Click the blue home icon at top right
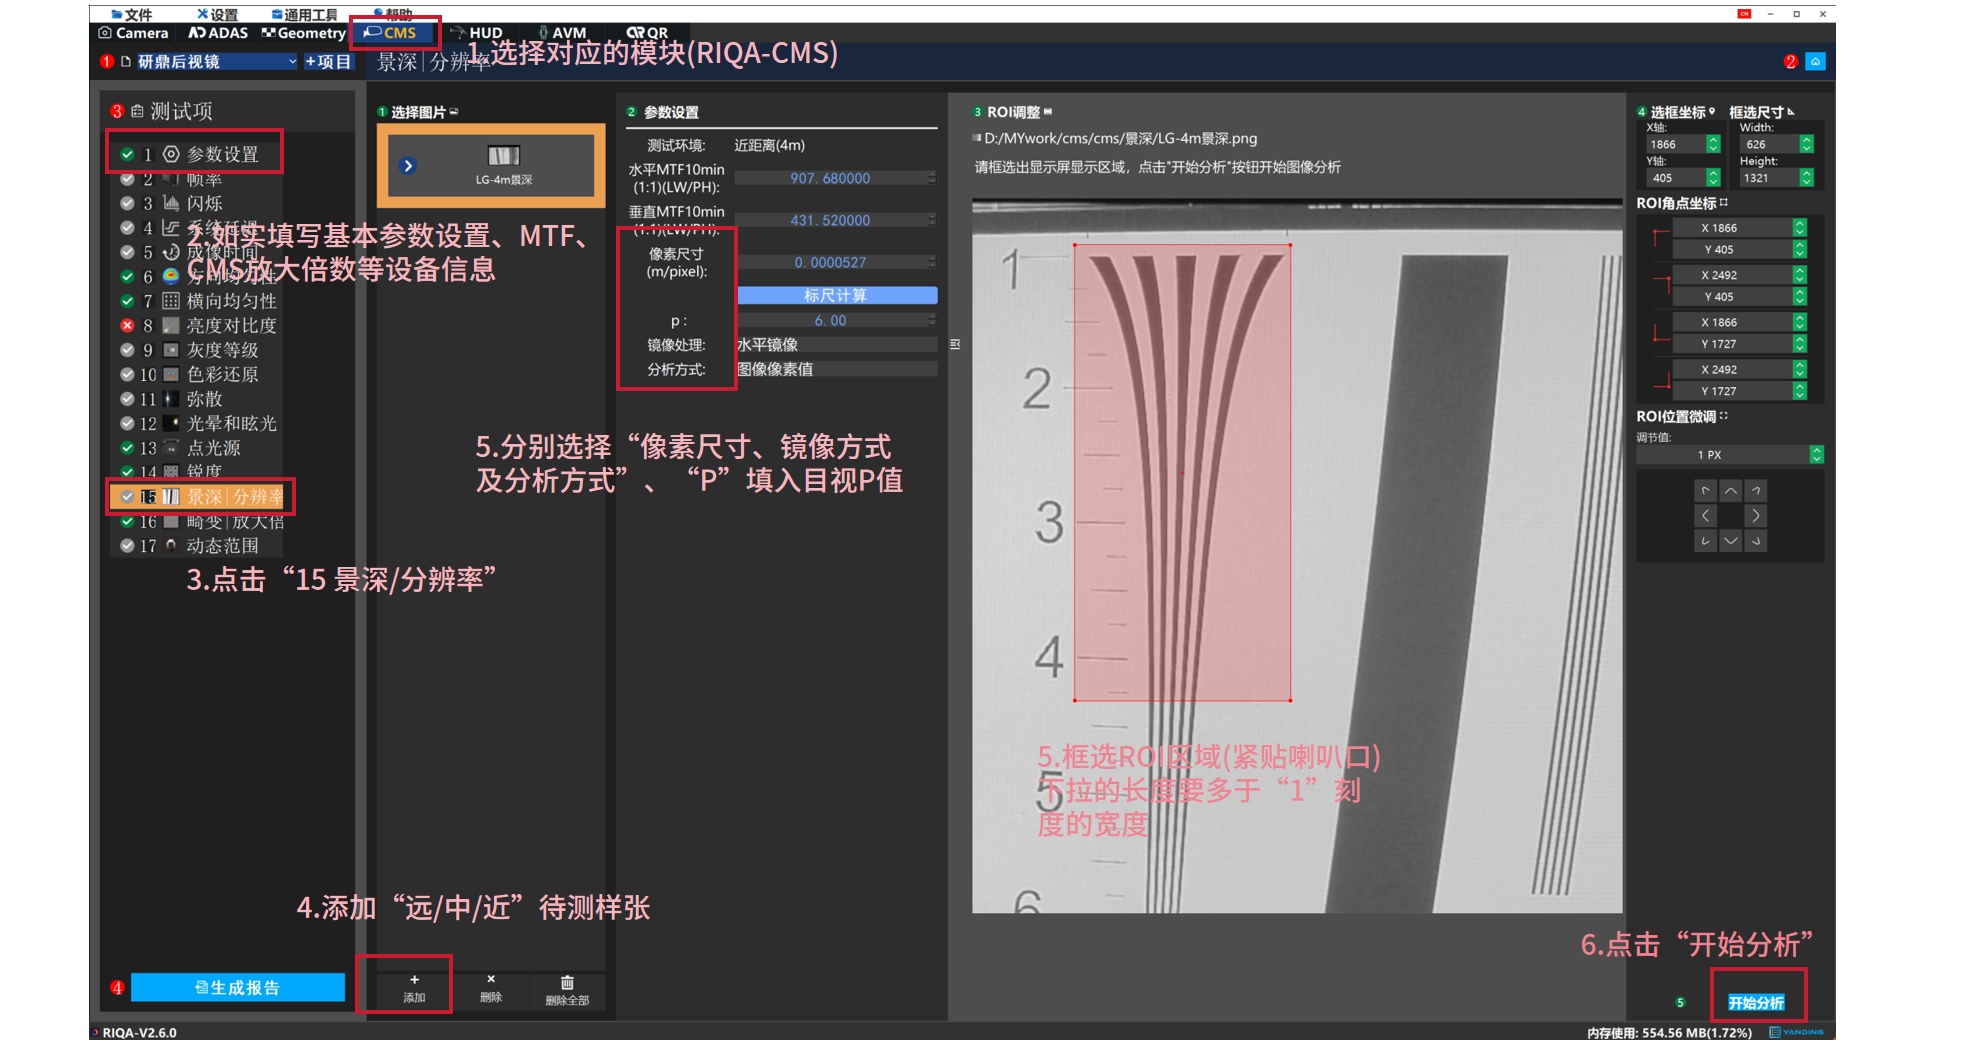Image resolution: width=1966 pixels, height=1040 pixels. click(x=1815, y=62)
